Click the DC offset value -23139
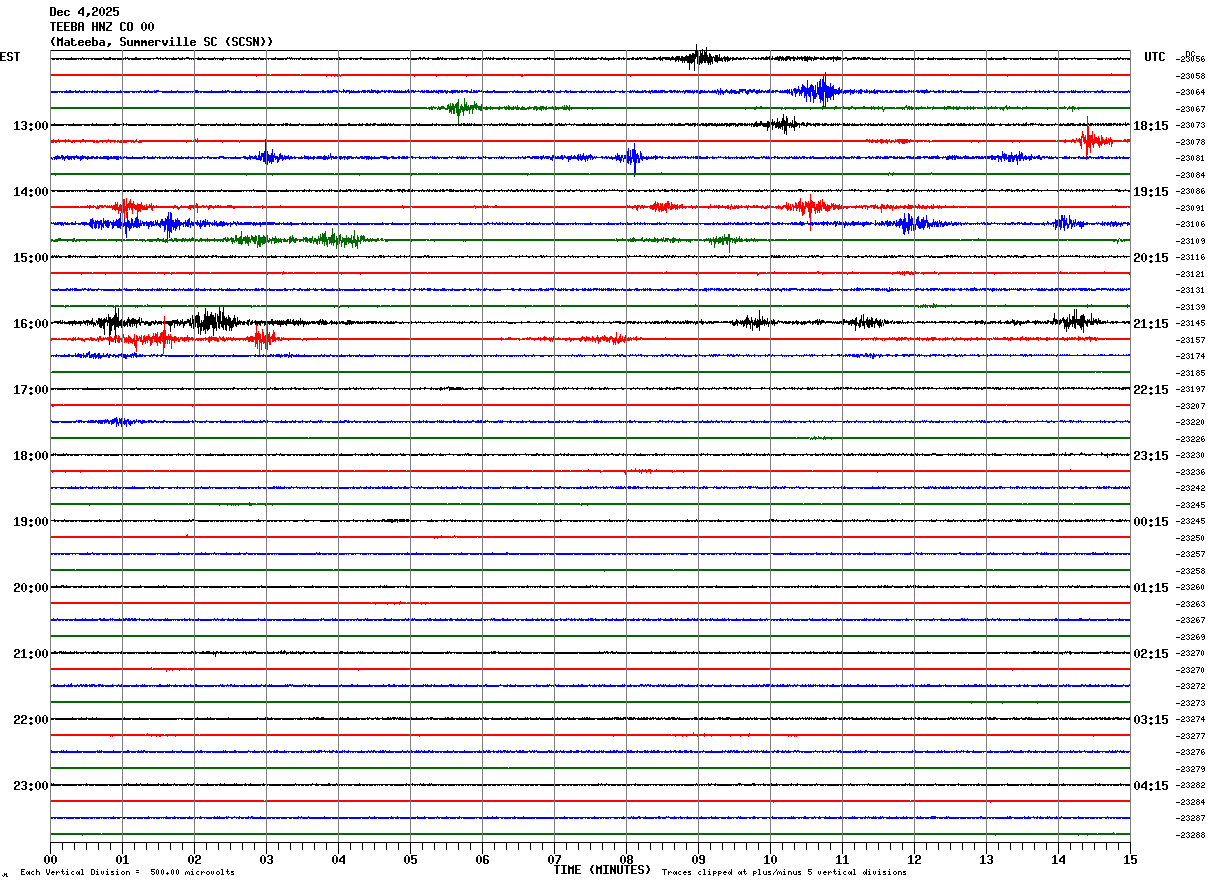Viewport: 1210px width, 886px height. 1191,307
